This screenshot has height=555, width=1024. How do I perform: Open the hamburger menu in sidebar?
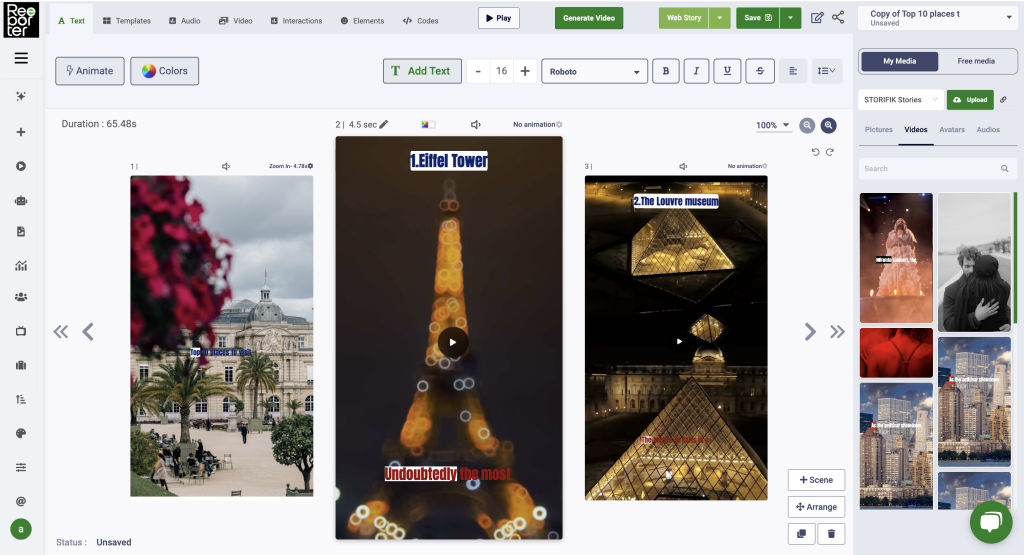pos(21,58)
